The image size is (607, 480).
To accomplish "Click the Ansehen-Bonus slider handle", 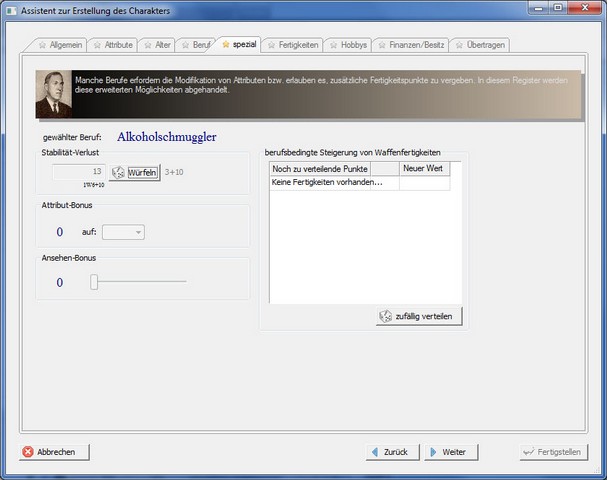I will (94, 281).
